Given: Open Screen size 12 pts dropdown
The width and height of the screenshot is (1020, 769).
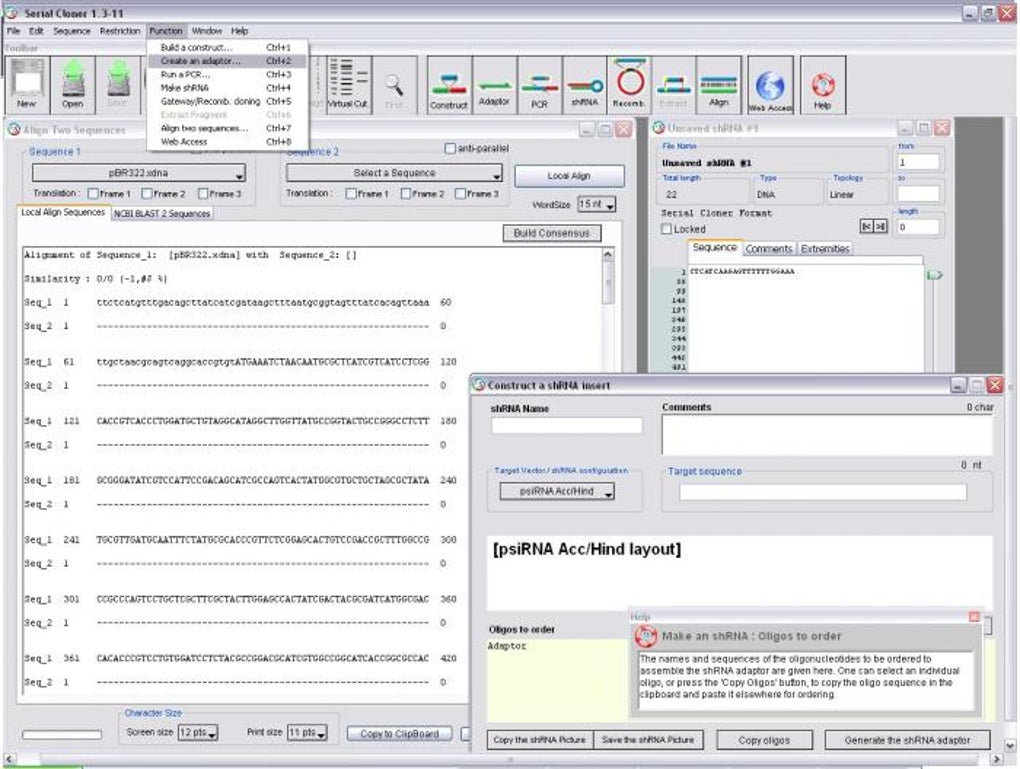Looking at the screenshot, I should 197,733.
